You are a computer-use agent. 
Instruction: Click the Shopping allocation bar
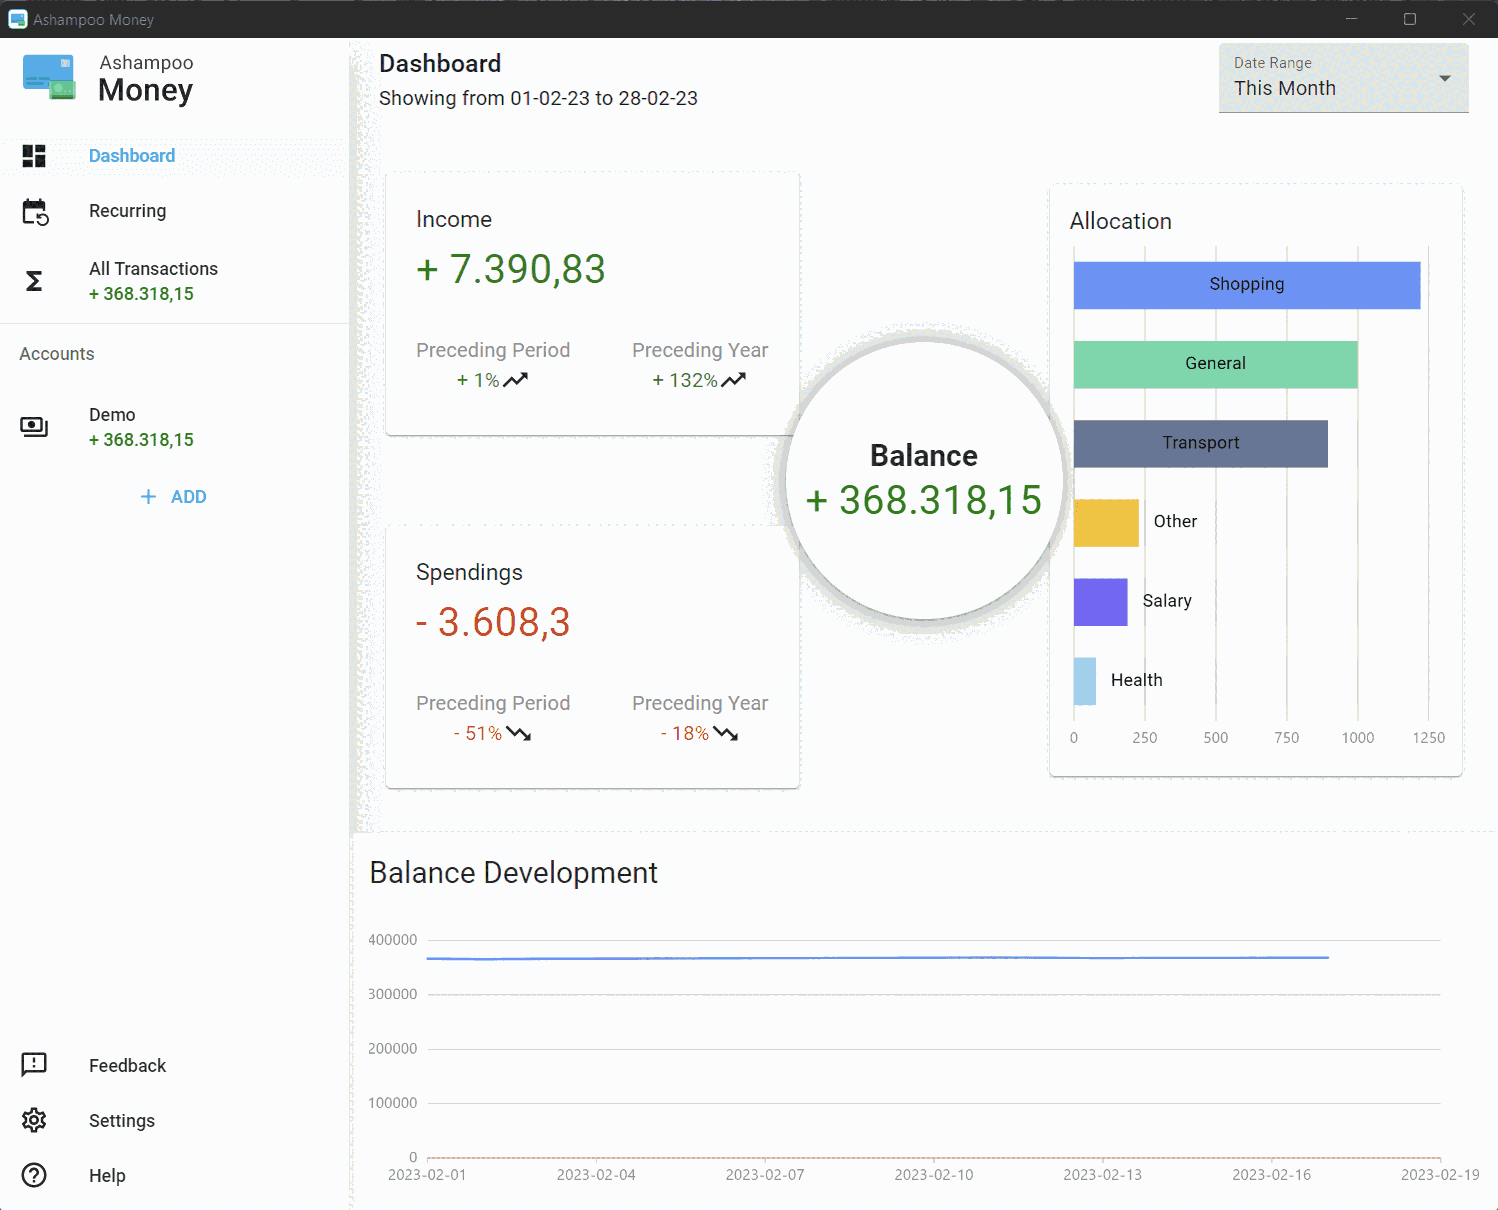coord(1246,284)
